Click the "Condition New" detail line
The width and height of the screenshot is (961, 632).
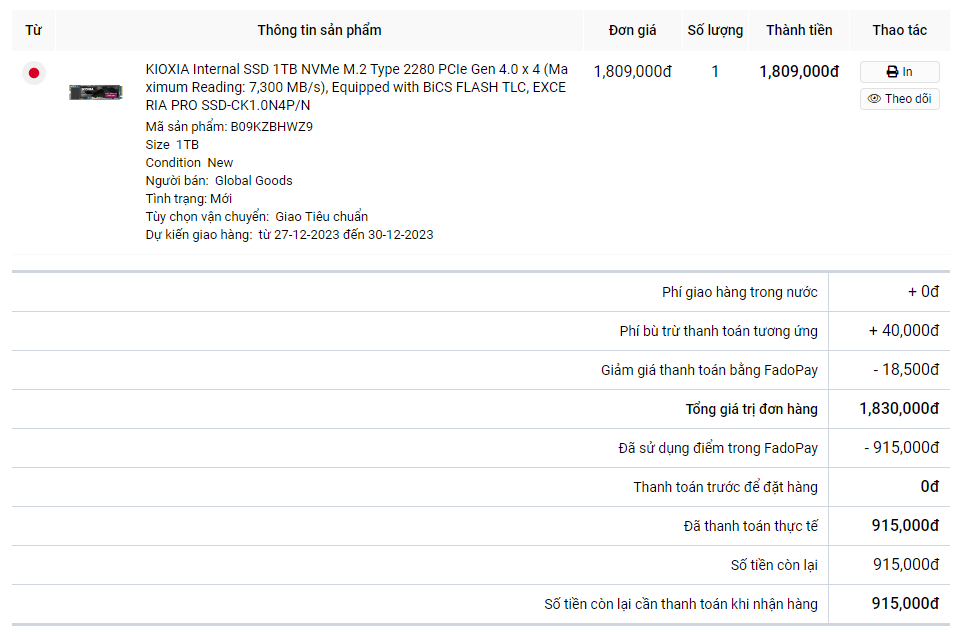(189, 162)
